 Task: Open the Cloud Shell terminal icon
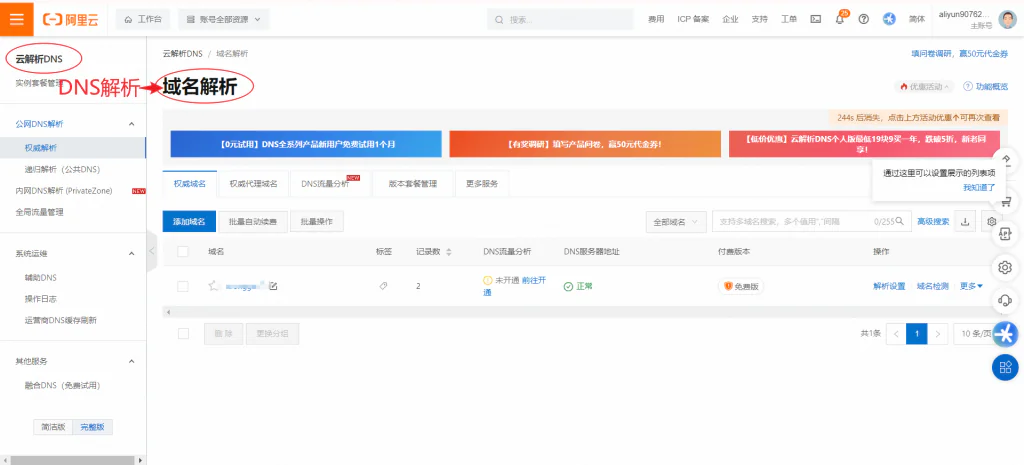pos(816,19)
